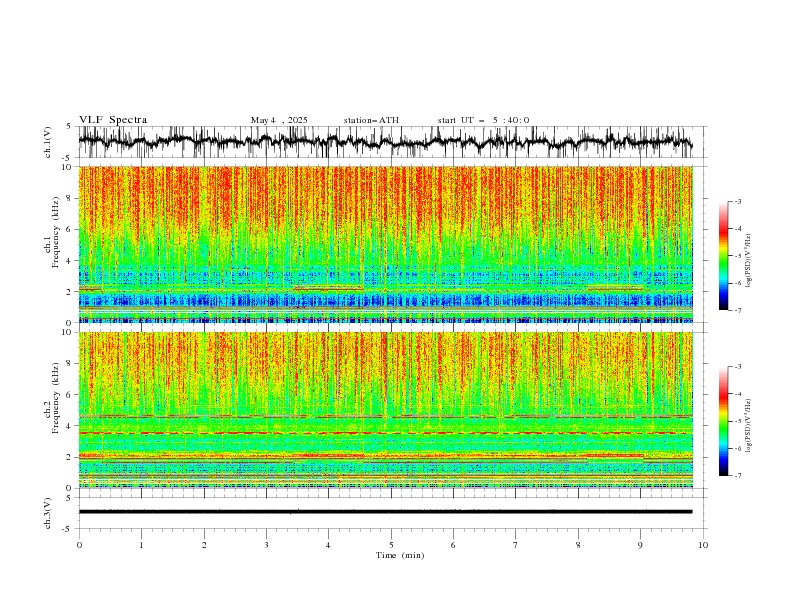Viewport: 792px width, 612px height.
Task: Click the time axis tick label '8'
Action: click(x=578, y=545)
